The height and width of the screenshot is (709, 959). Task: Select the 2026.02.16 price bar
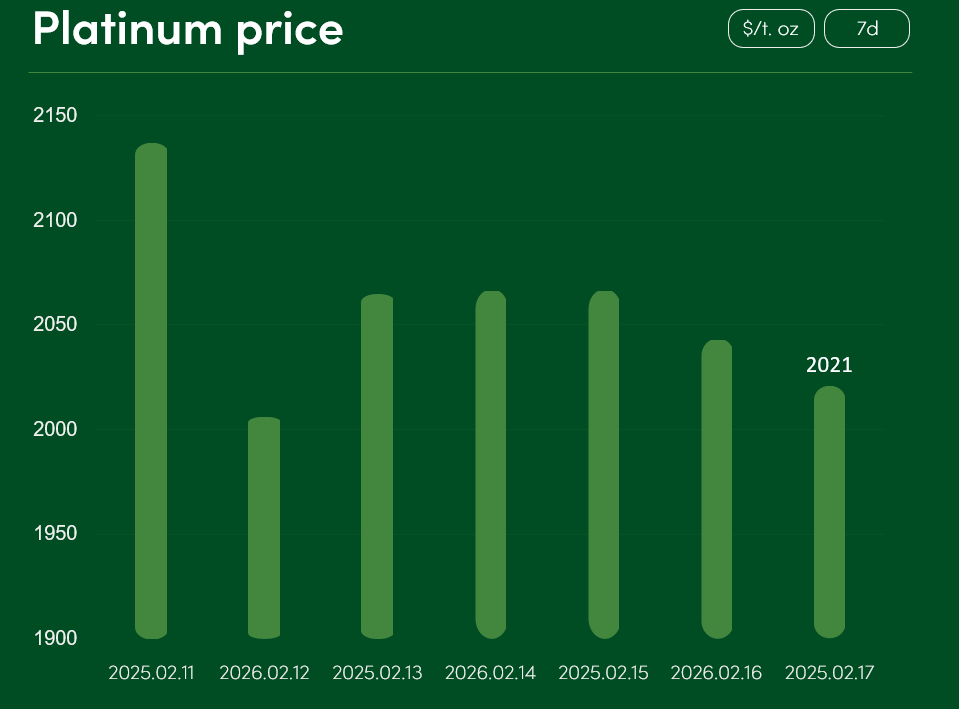pos(717,489)
